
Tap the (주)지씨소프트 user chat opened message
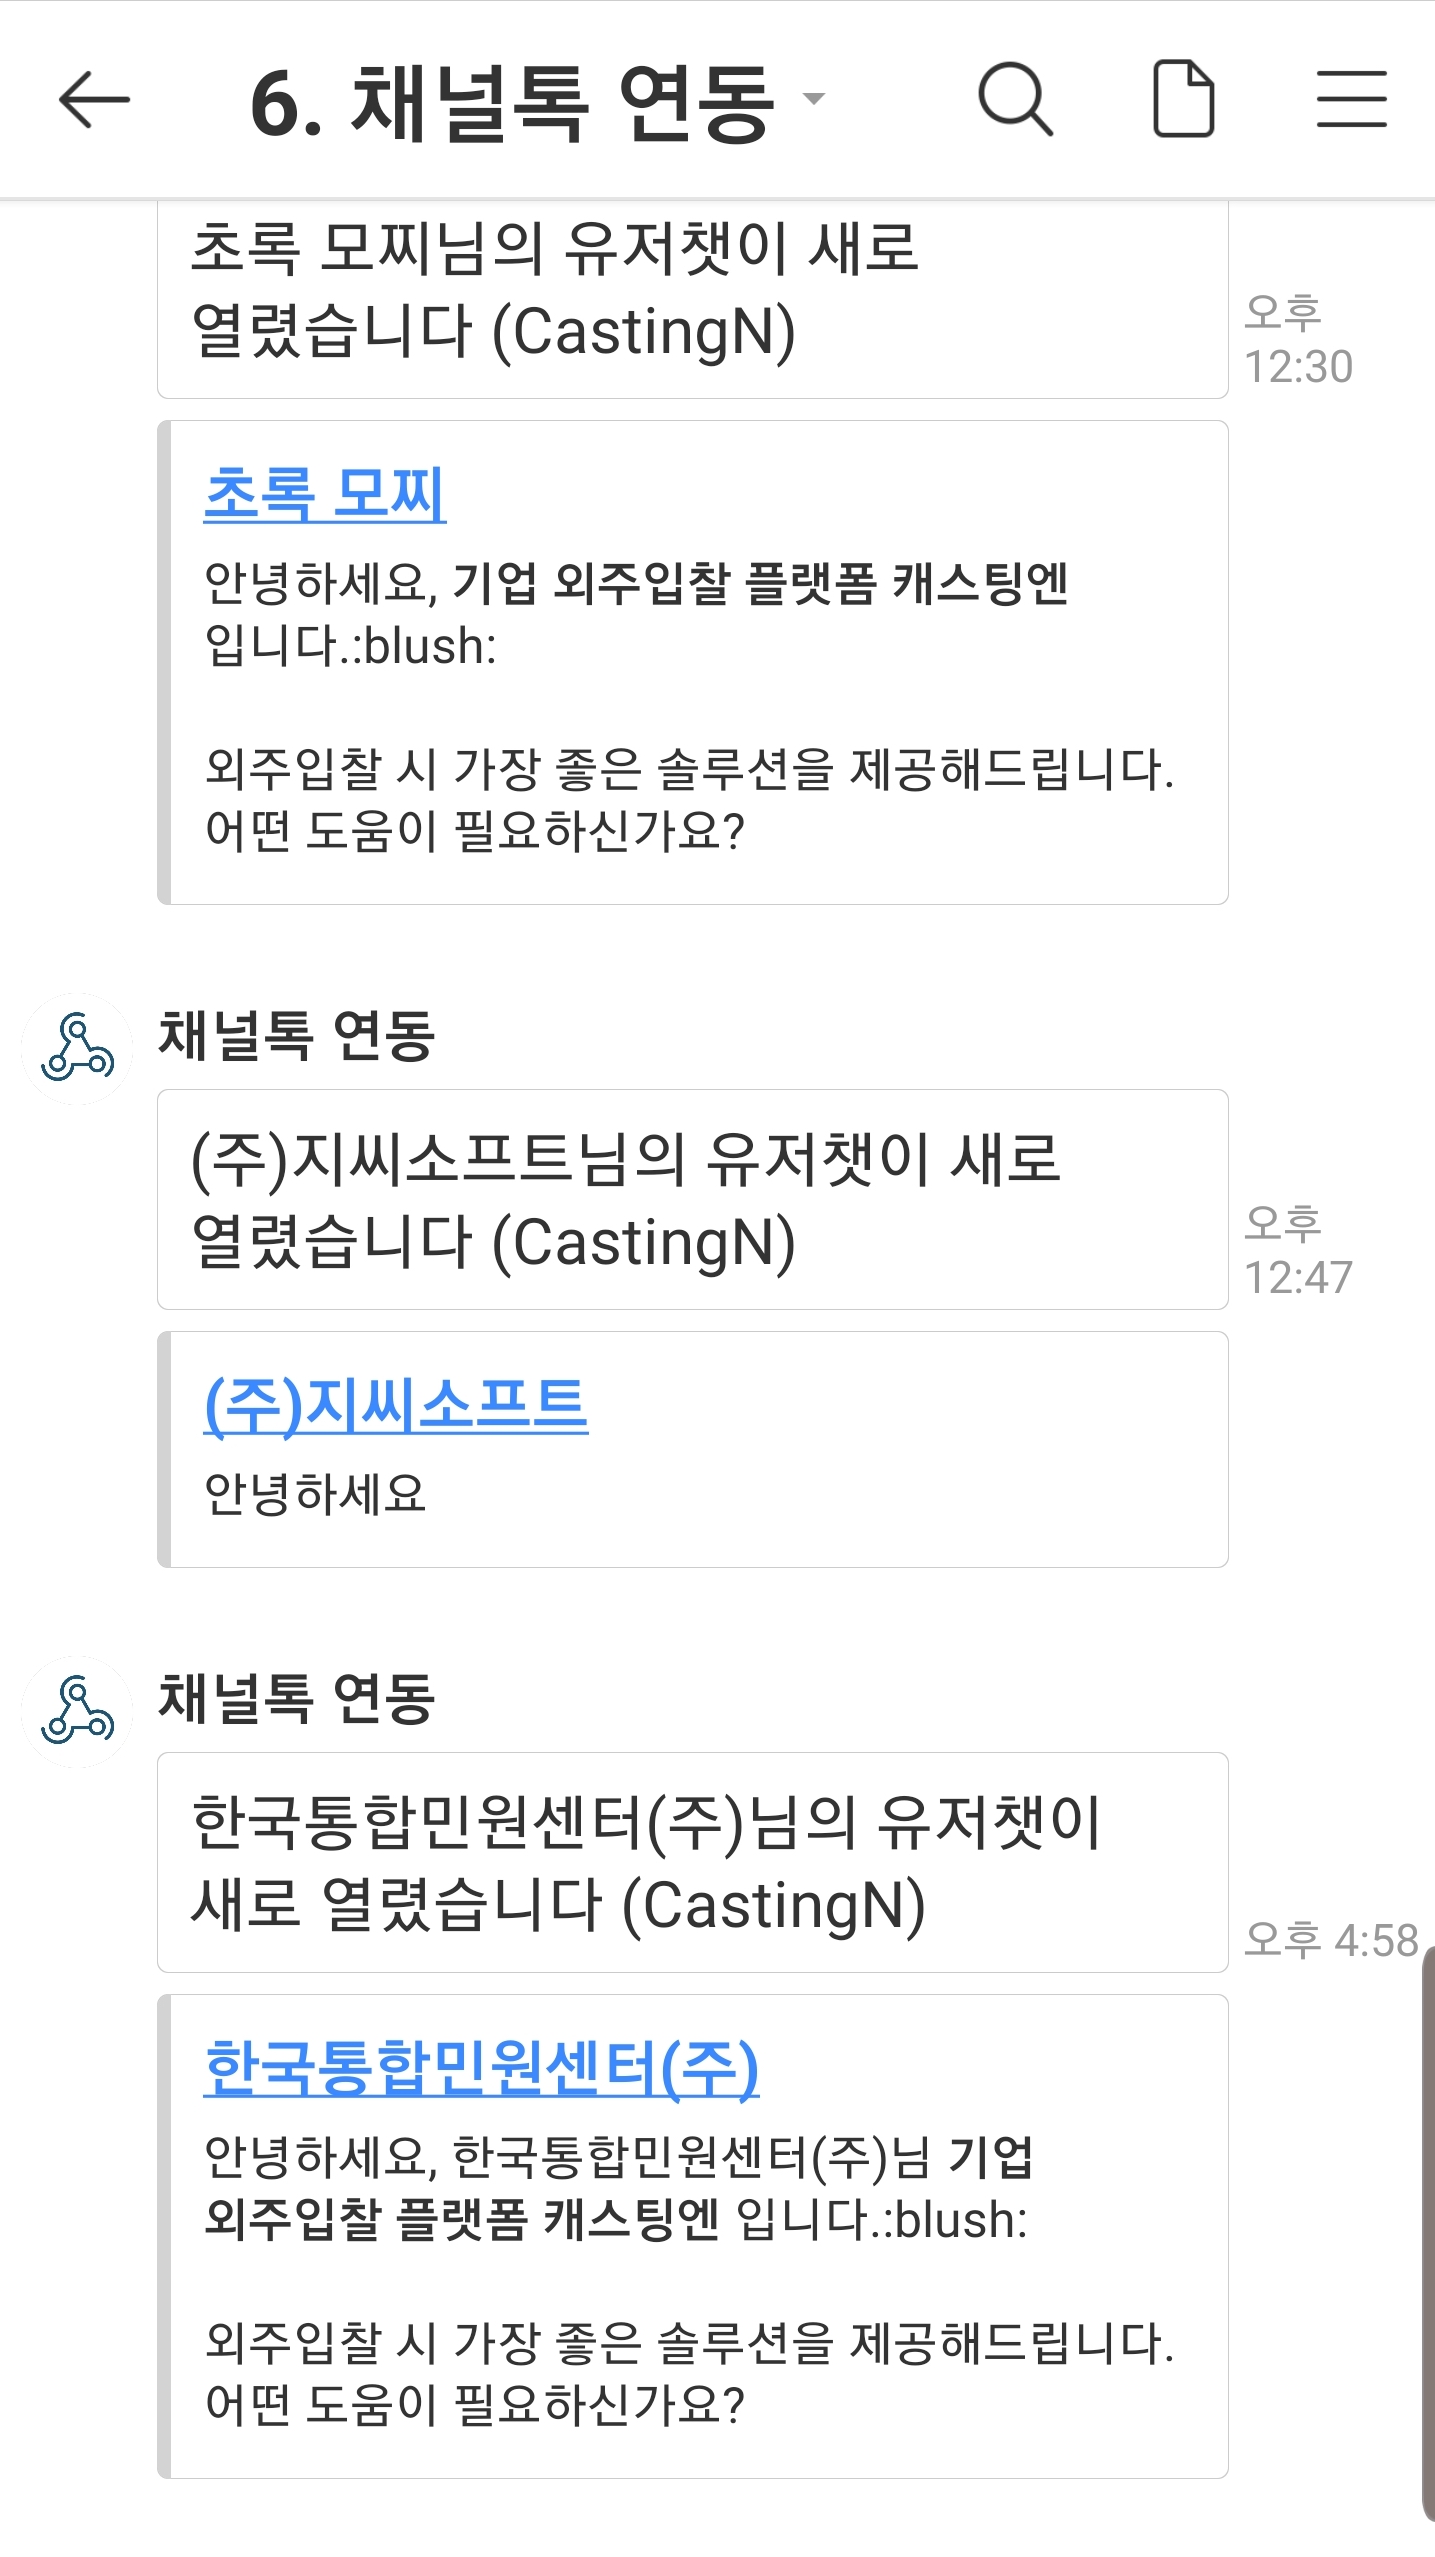click(x=692, y=1199)
